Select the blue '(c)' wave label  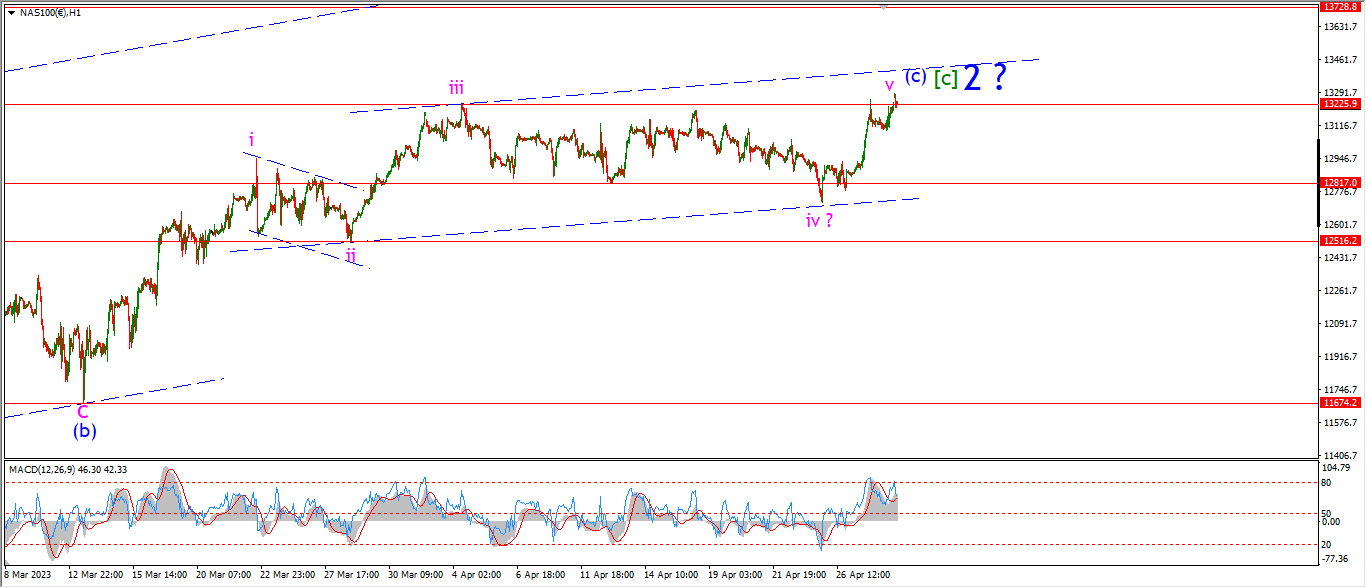(x=915, y=76)
